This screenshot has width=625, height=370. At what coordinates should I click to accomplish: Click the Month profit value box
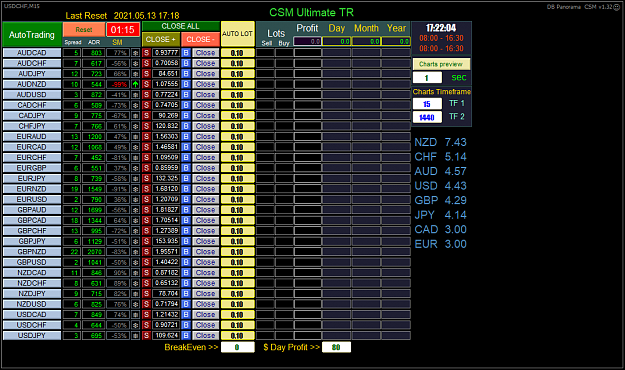366,41
